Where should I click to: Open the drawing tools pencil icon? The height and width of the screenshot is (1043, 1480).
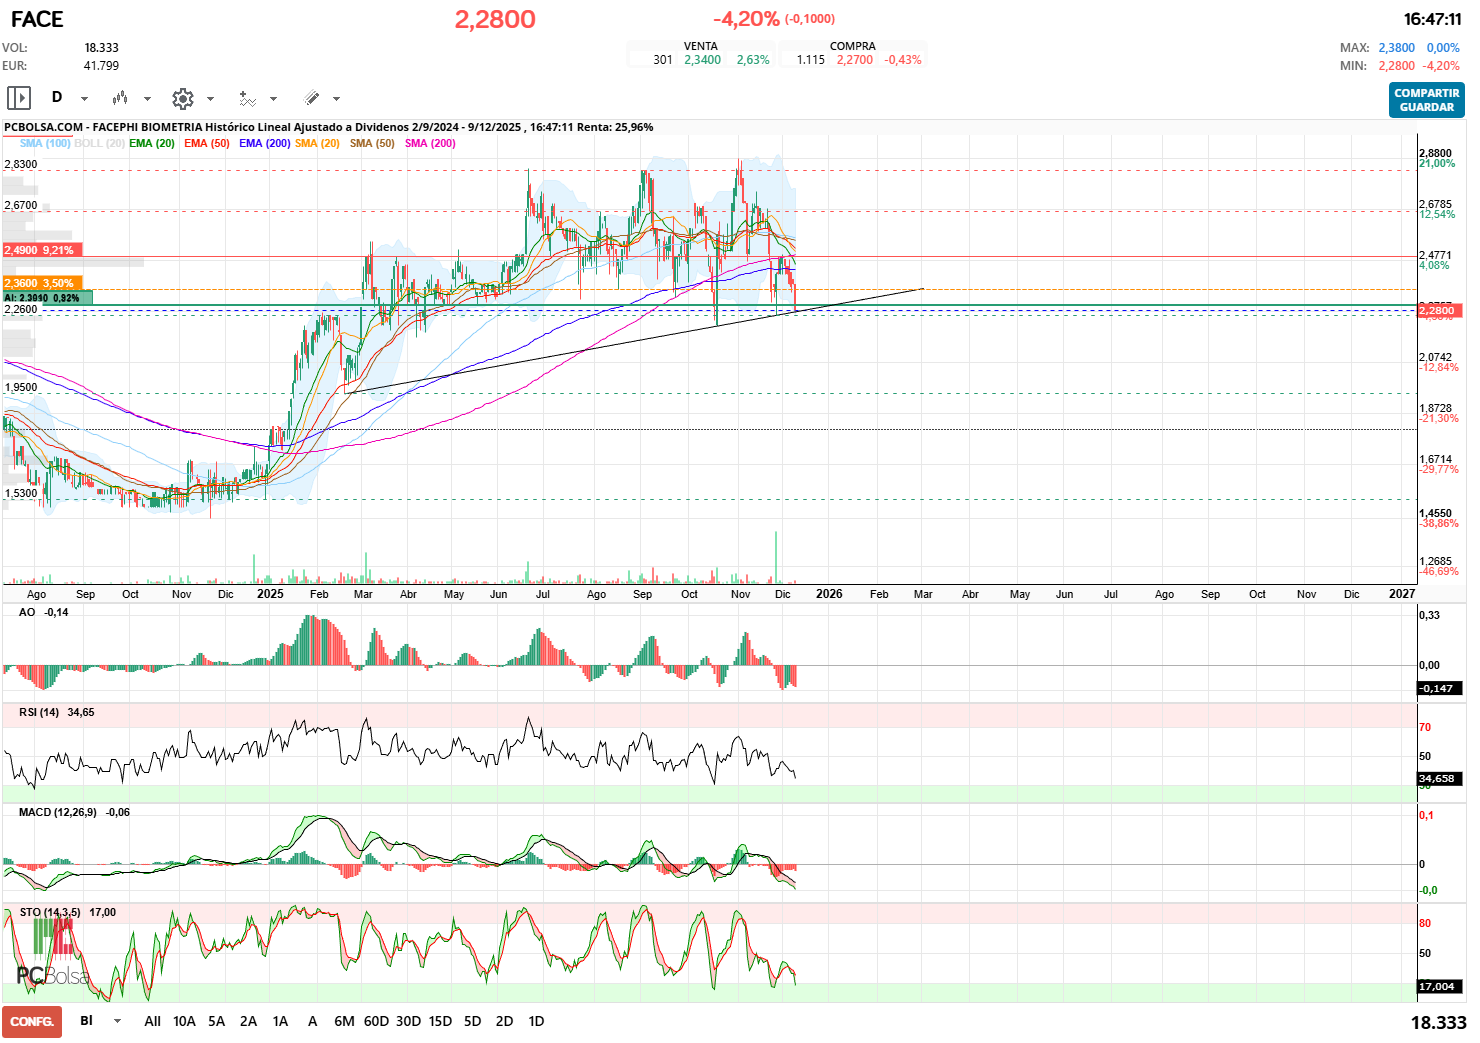tap(313, 98)
